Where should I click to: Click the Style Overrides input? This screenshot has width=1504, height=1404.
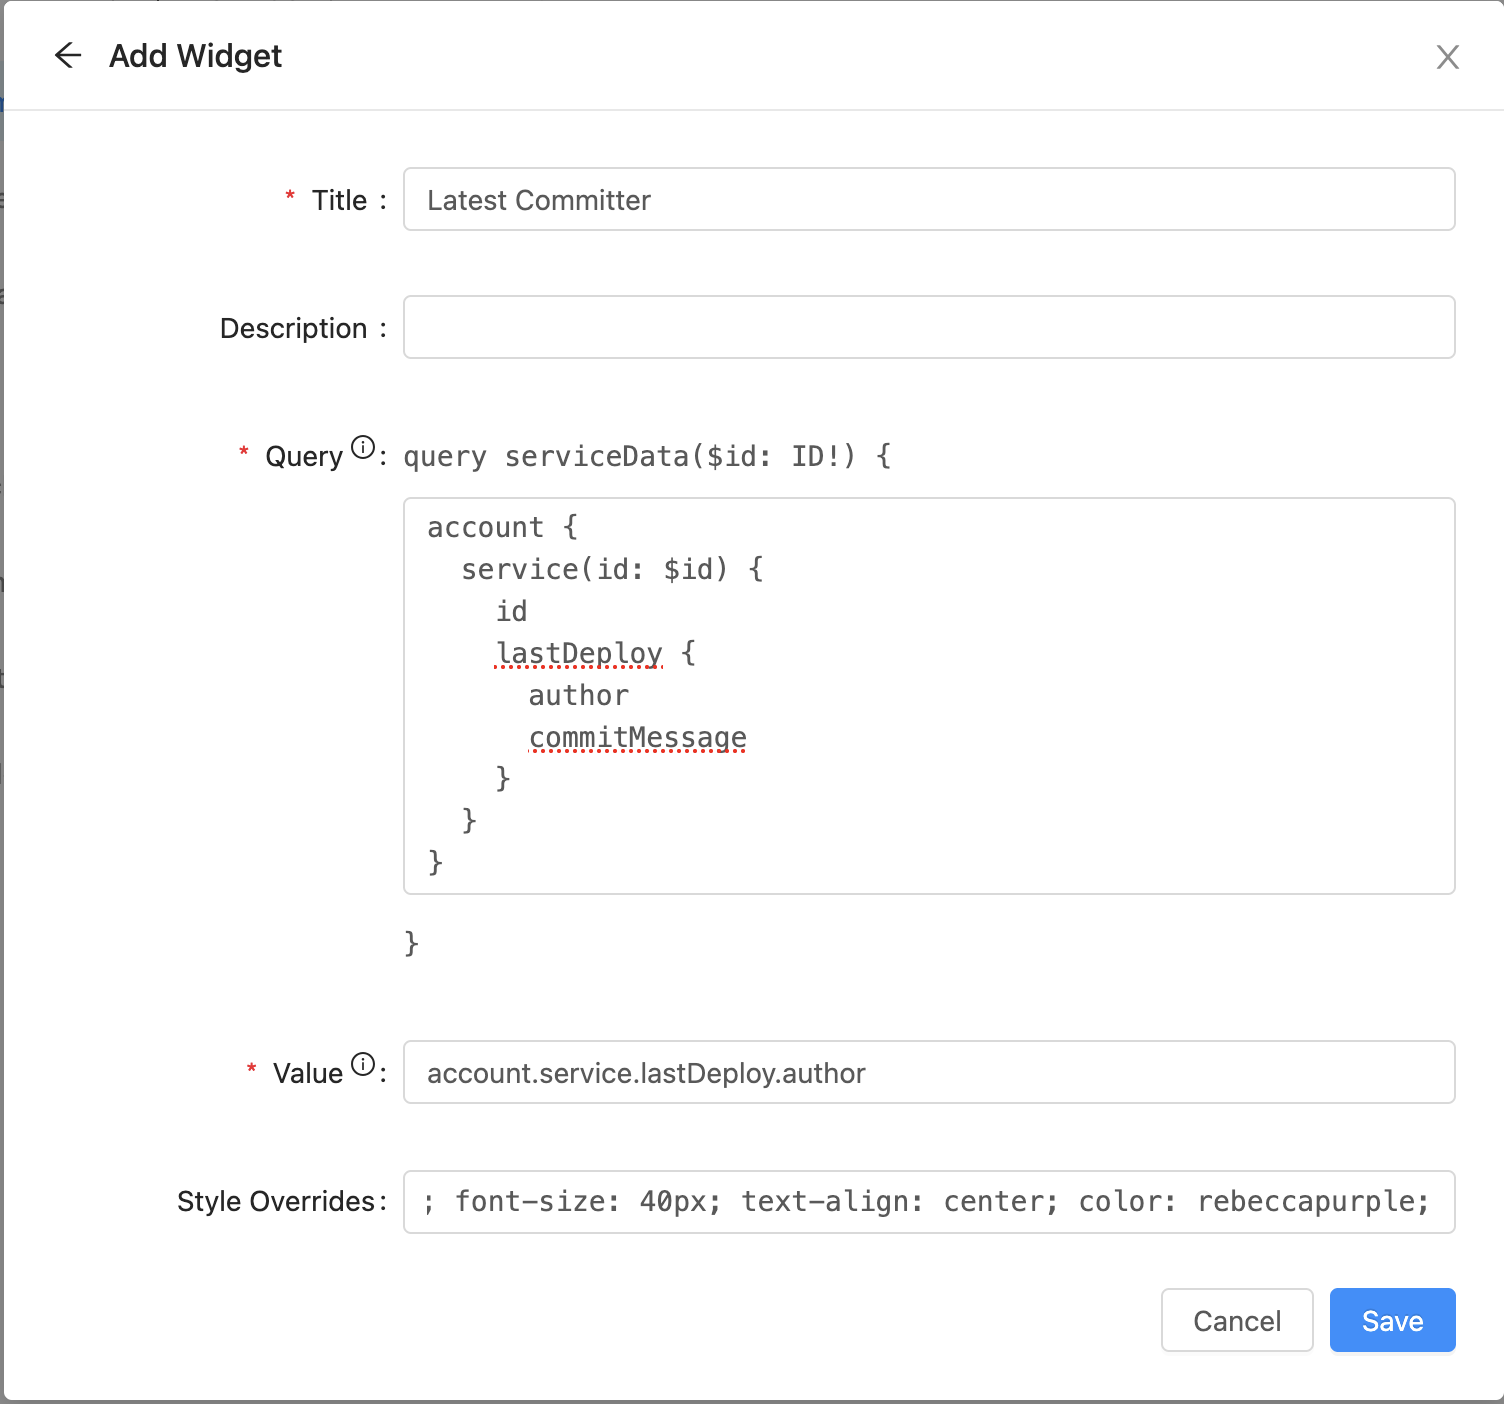click(x=929, y=1202)
